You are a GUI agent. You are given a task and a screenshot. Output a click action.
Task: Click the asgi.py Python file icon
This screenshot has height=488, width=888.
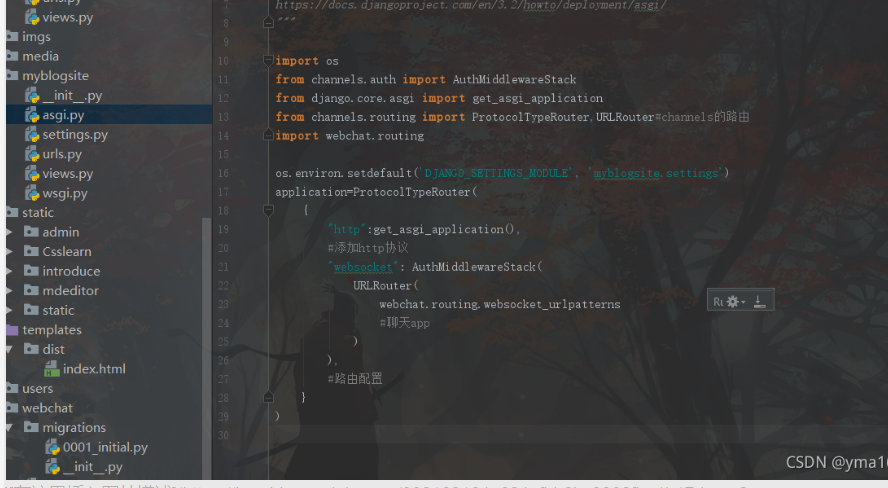point(32,115)
